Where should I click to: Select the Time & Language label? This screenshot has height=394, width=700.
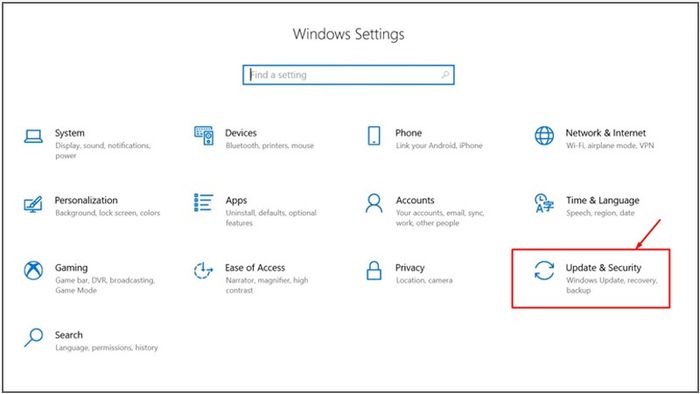[603, 201]
